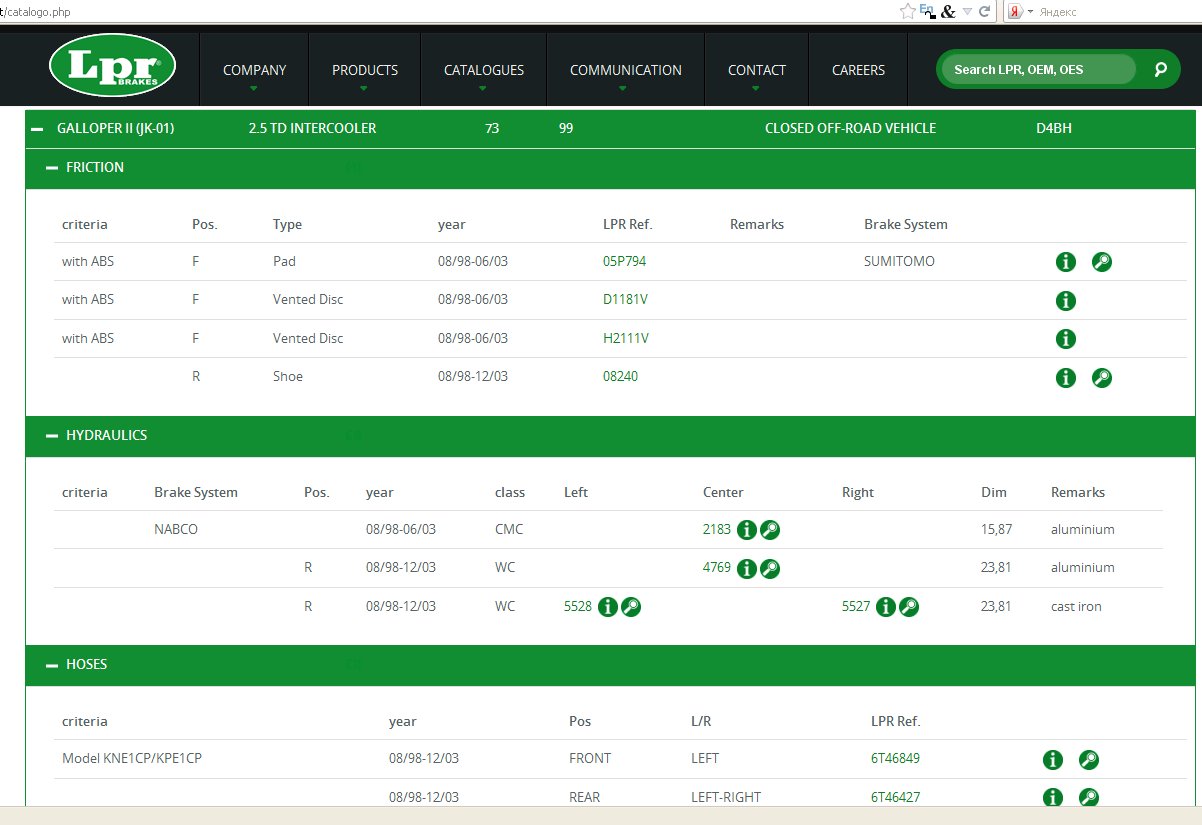Click the Yandex search engine icon

click(1014, 11)
